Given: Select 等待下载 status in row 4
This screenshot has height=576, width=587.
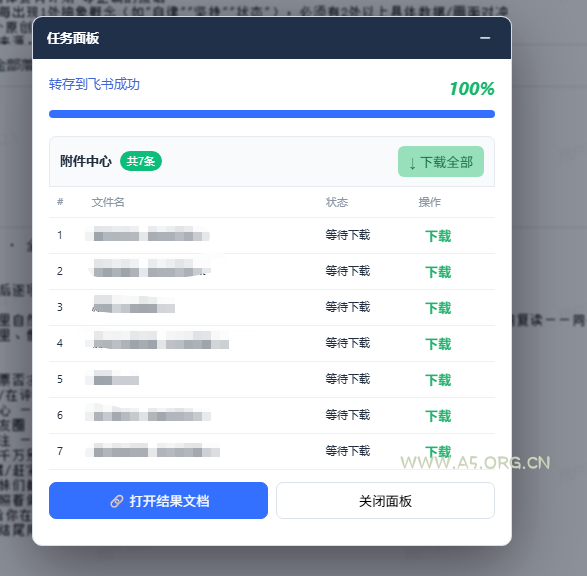Looking at the screenshot, I should [x=348, y=343].
